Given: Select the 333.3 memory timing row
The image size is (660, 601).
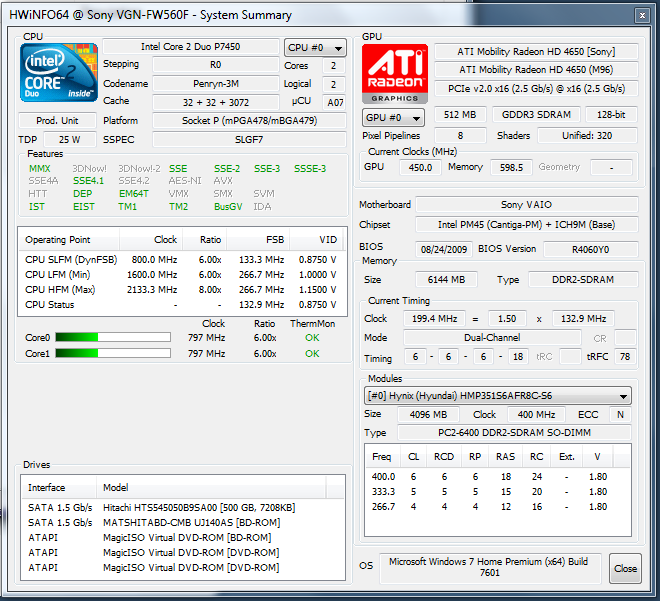Looking at the screenshot, I should point(498,492).
